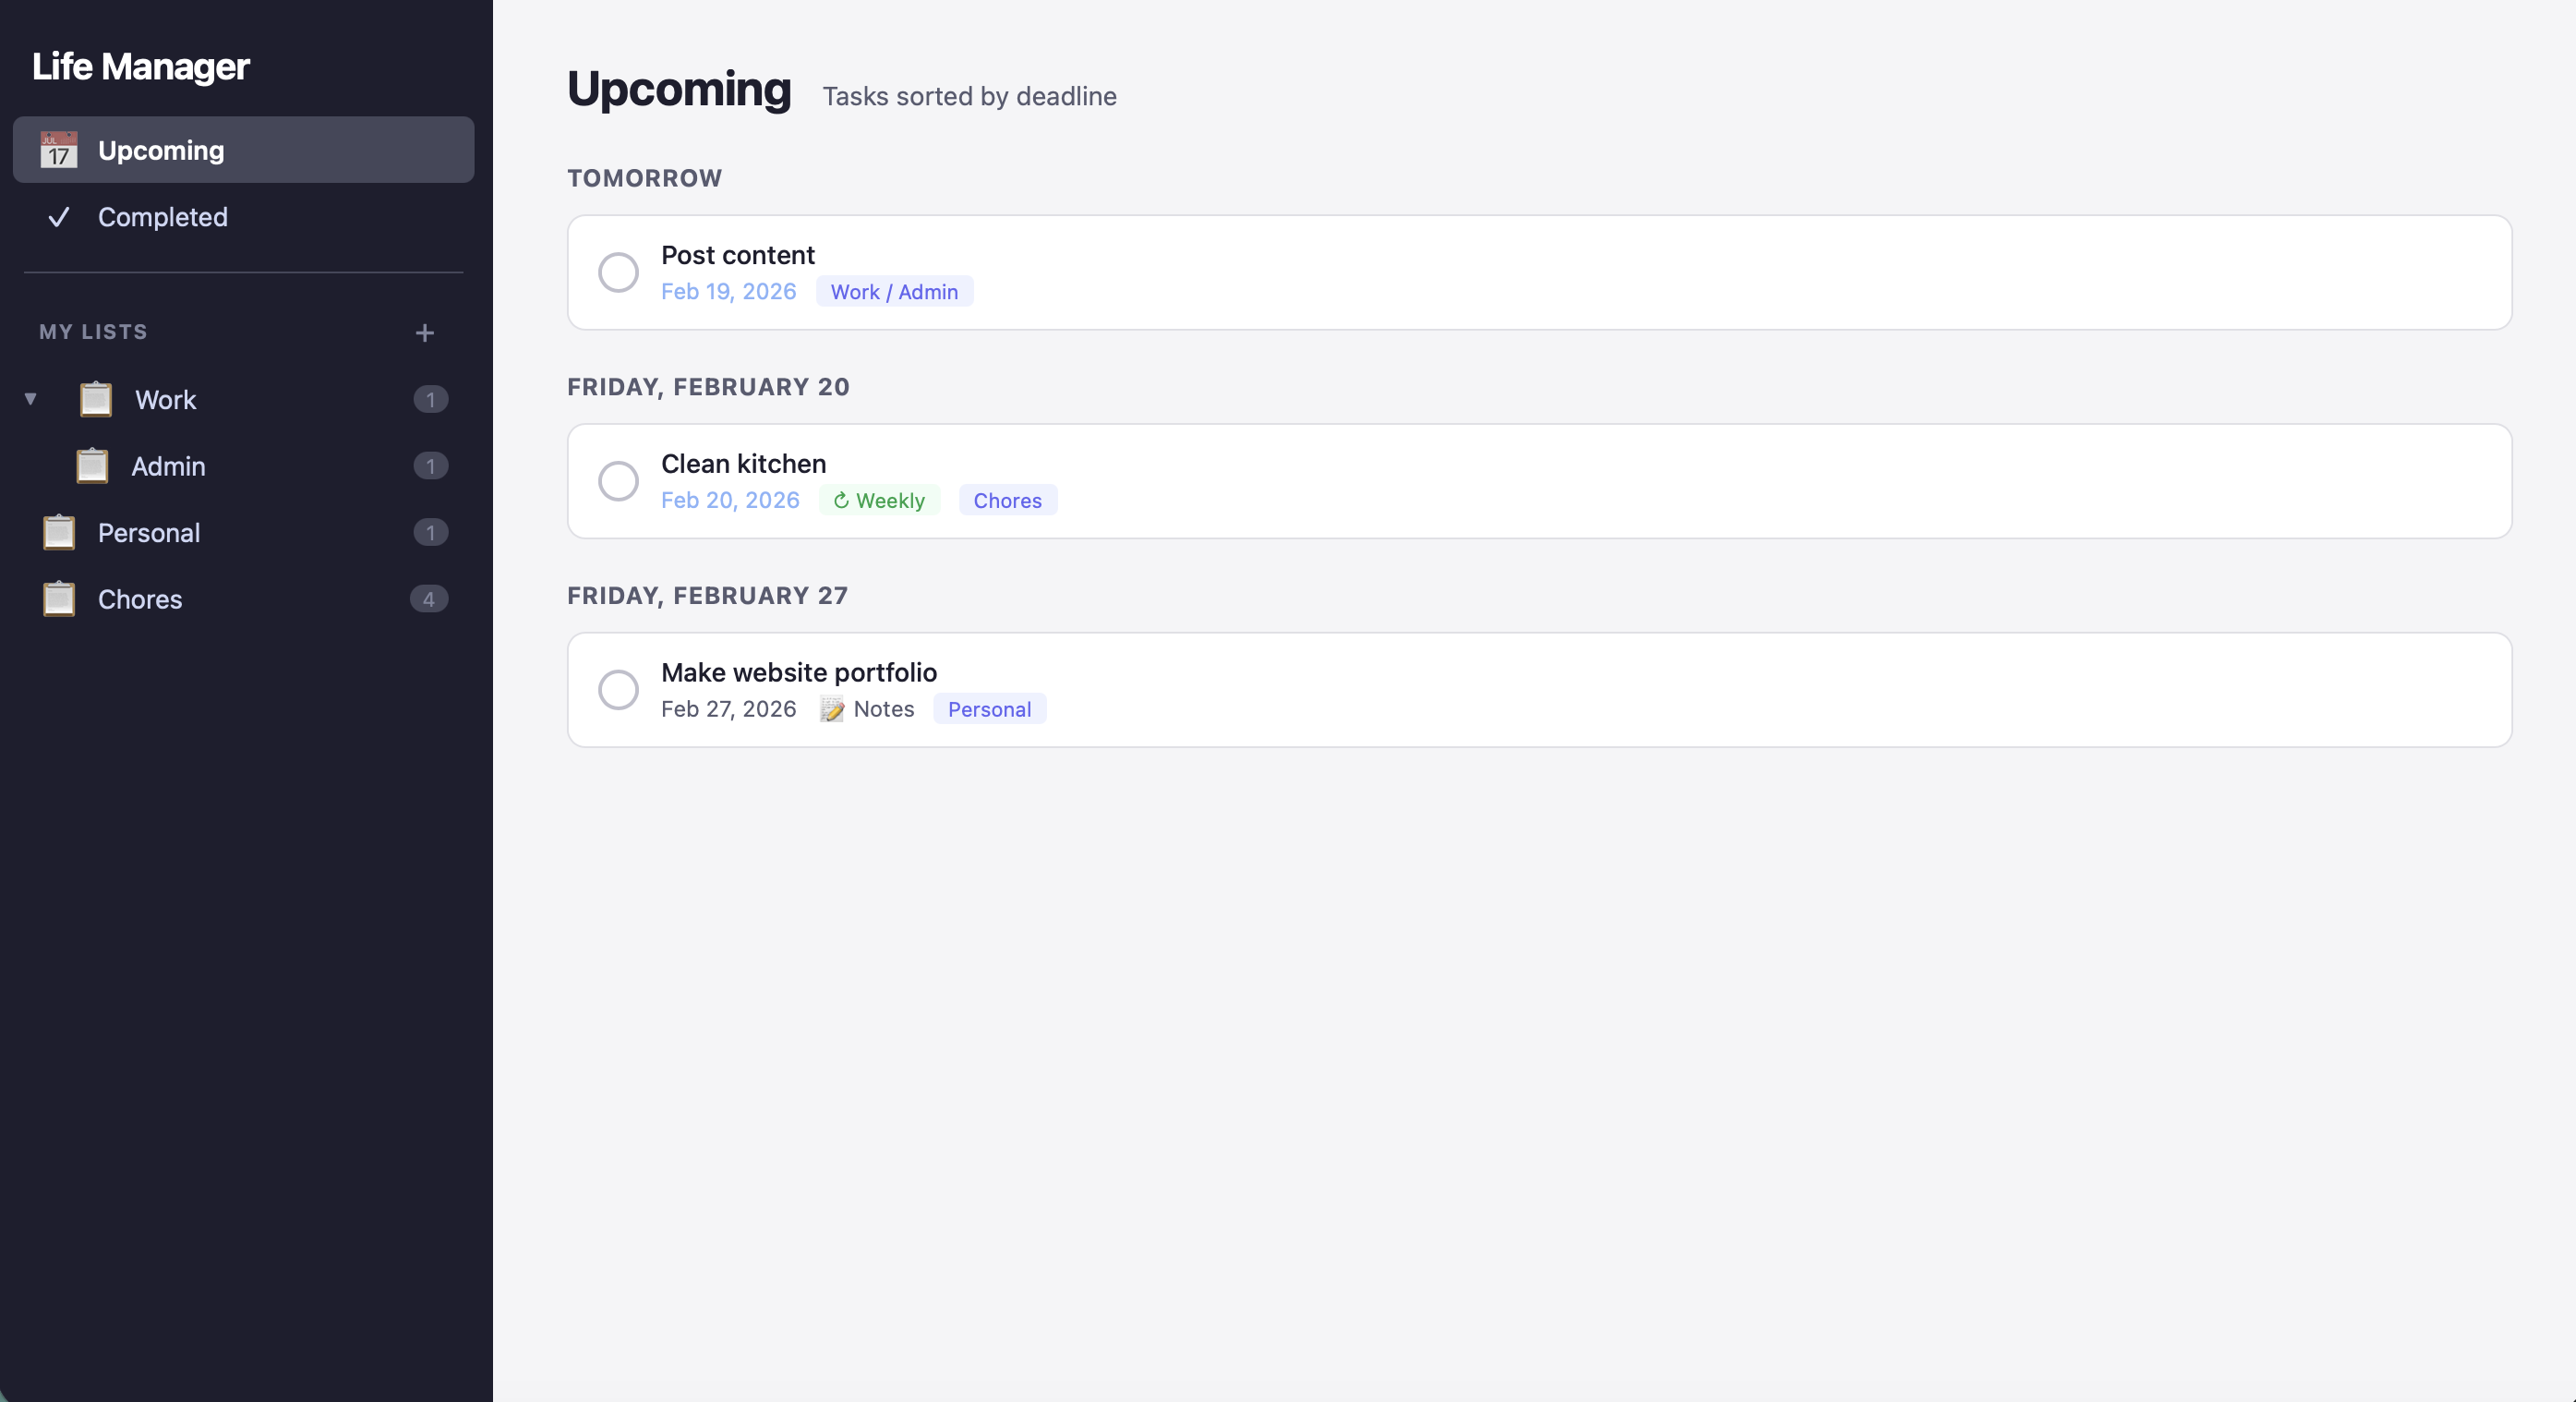
Task: Check off the Clean kitchen task
Action: click(x=619, y=481)
